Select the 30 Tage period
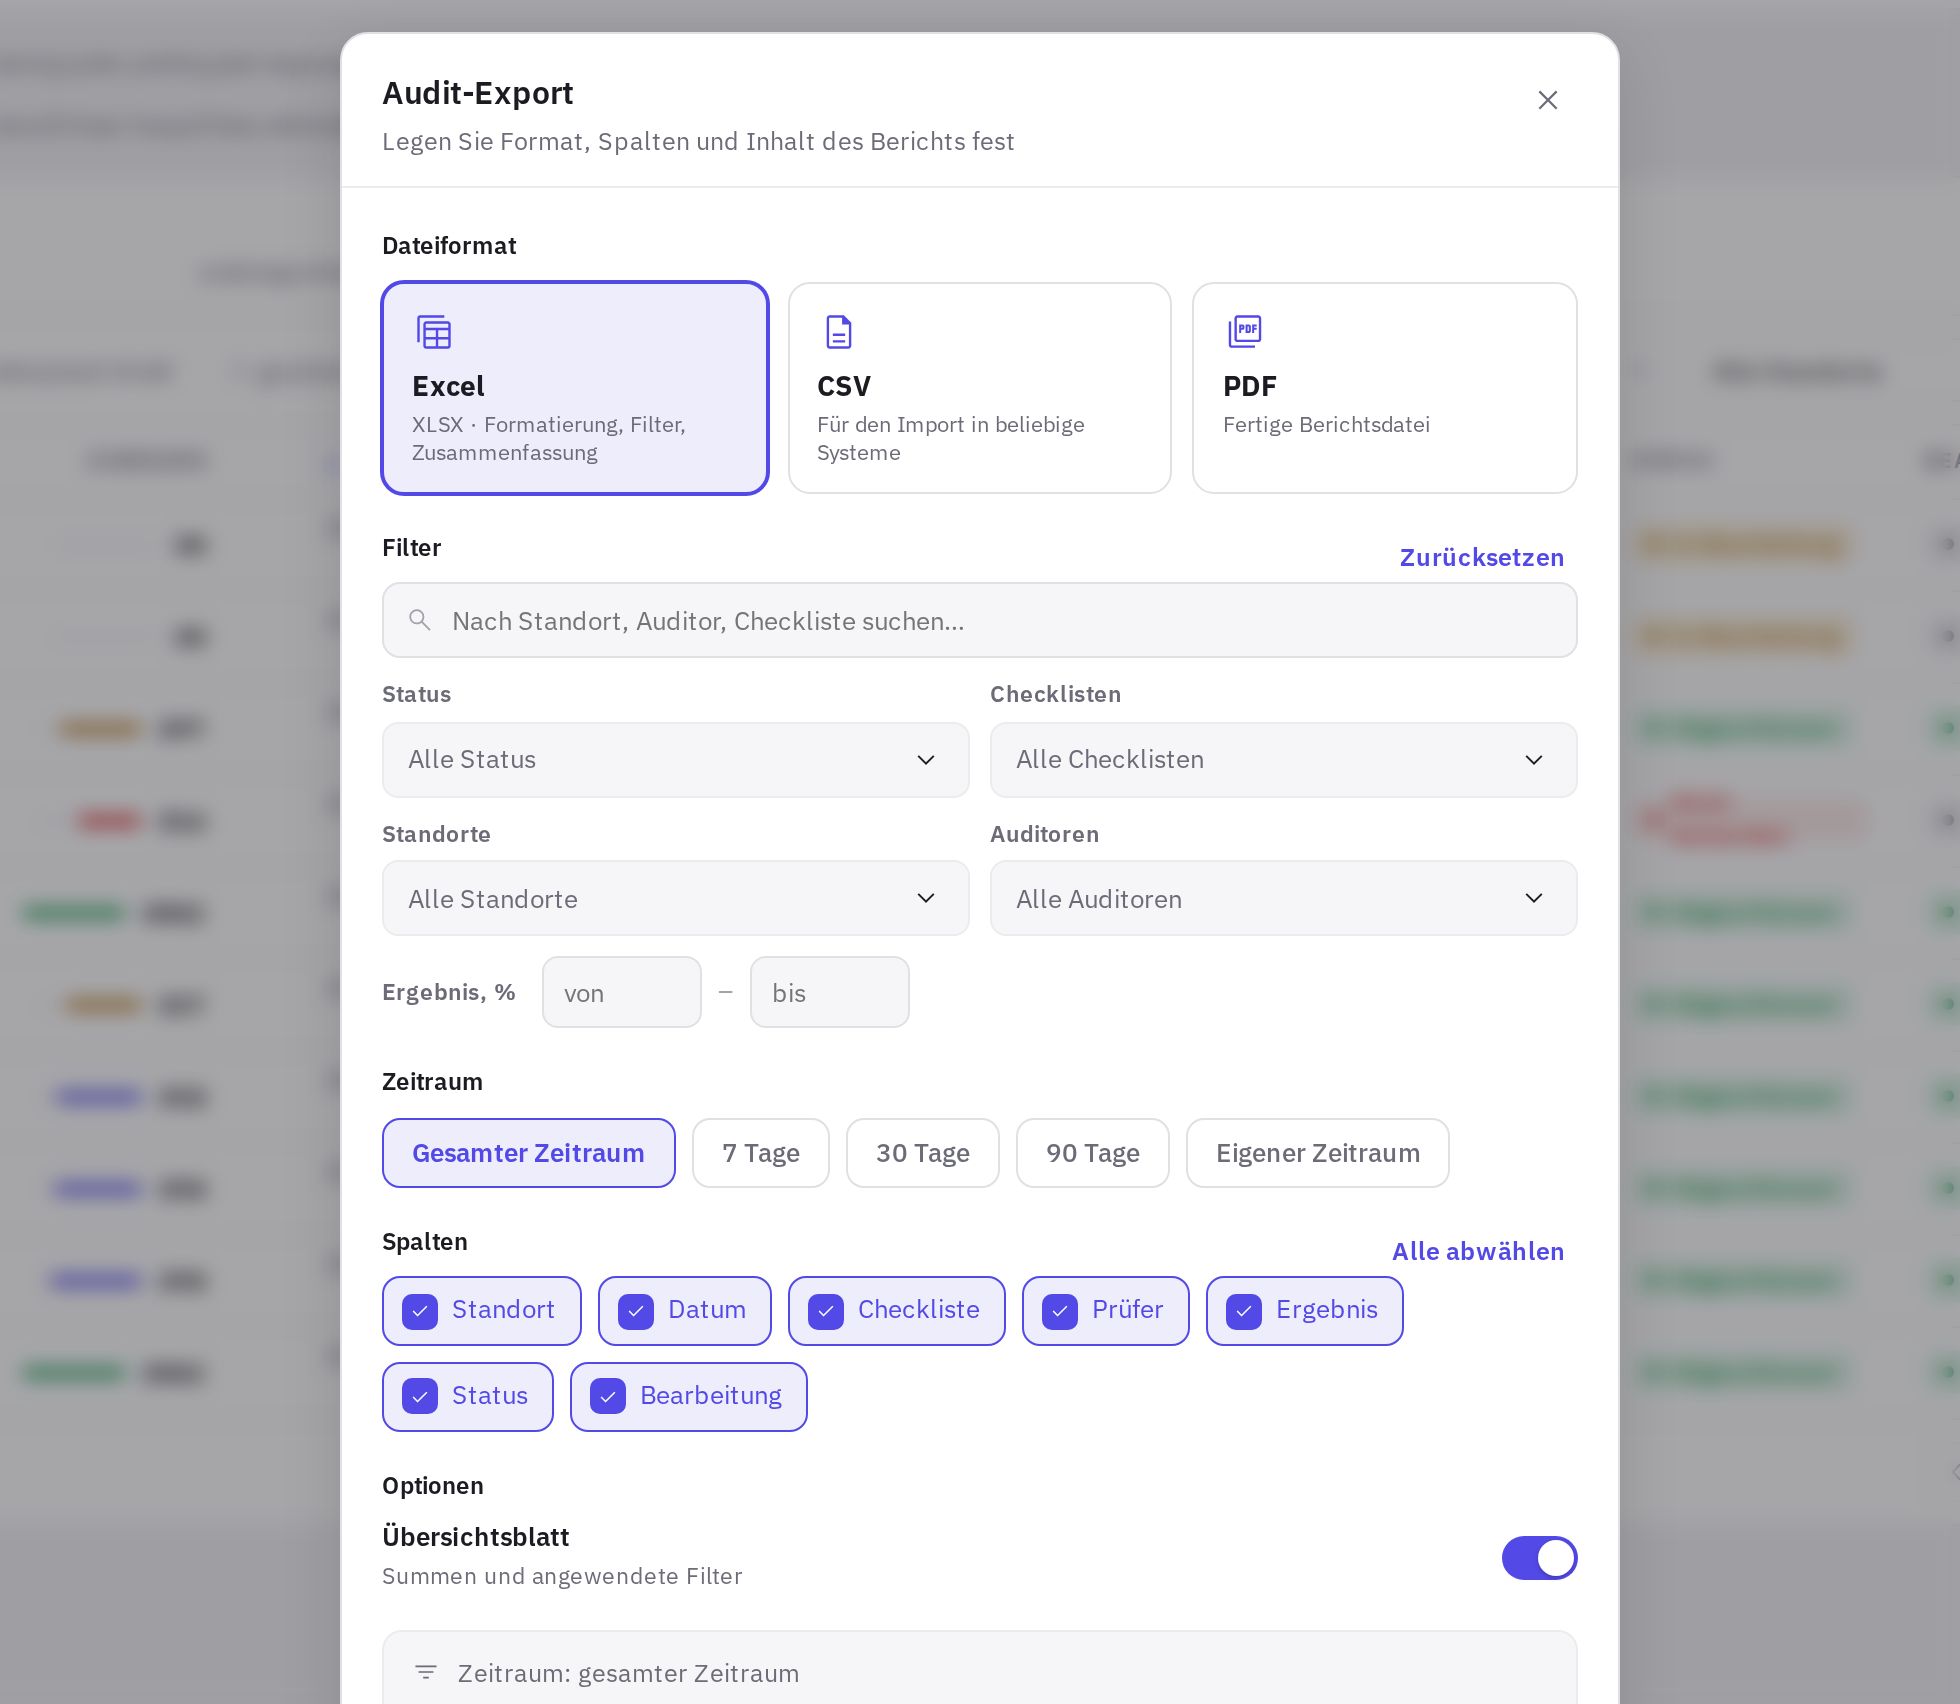Image resolution: width=1960 pixels, height=1704 pixels. pyautogui.click(x=923, y=1153)
